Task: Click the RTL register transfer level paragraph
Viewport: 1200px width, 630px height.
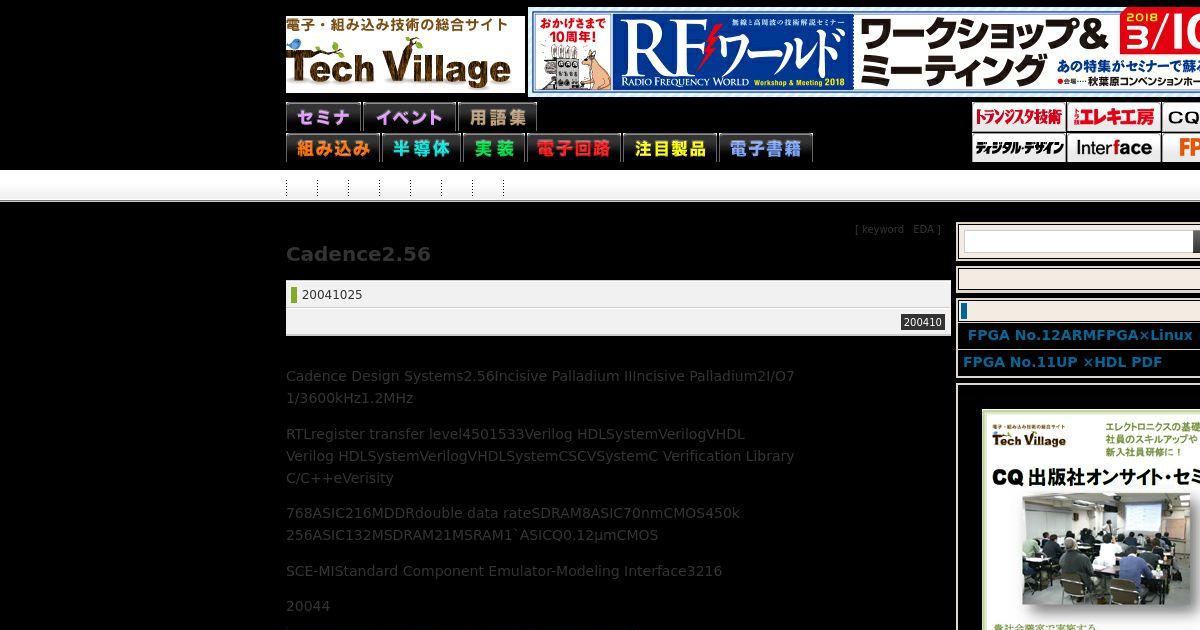Action: 540,456
